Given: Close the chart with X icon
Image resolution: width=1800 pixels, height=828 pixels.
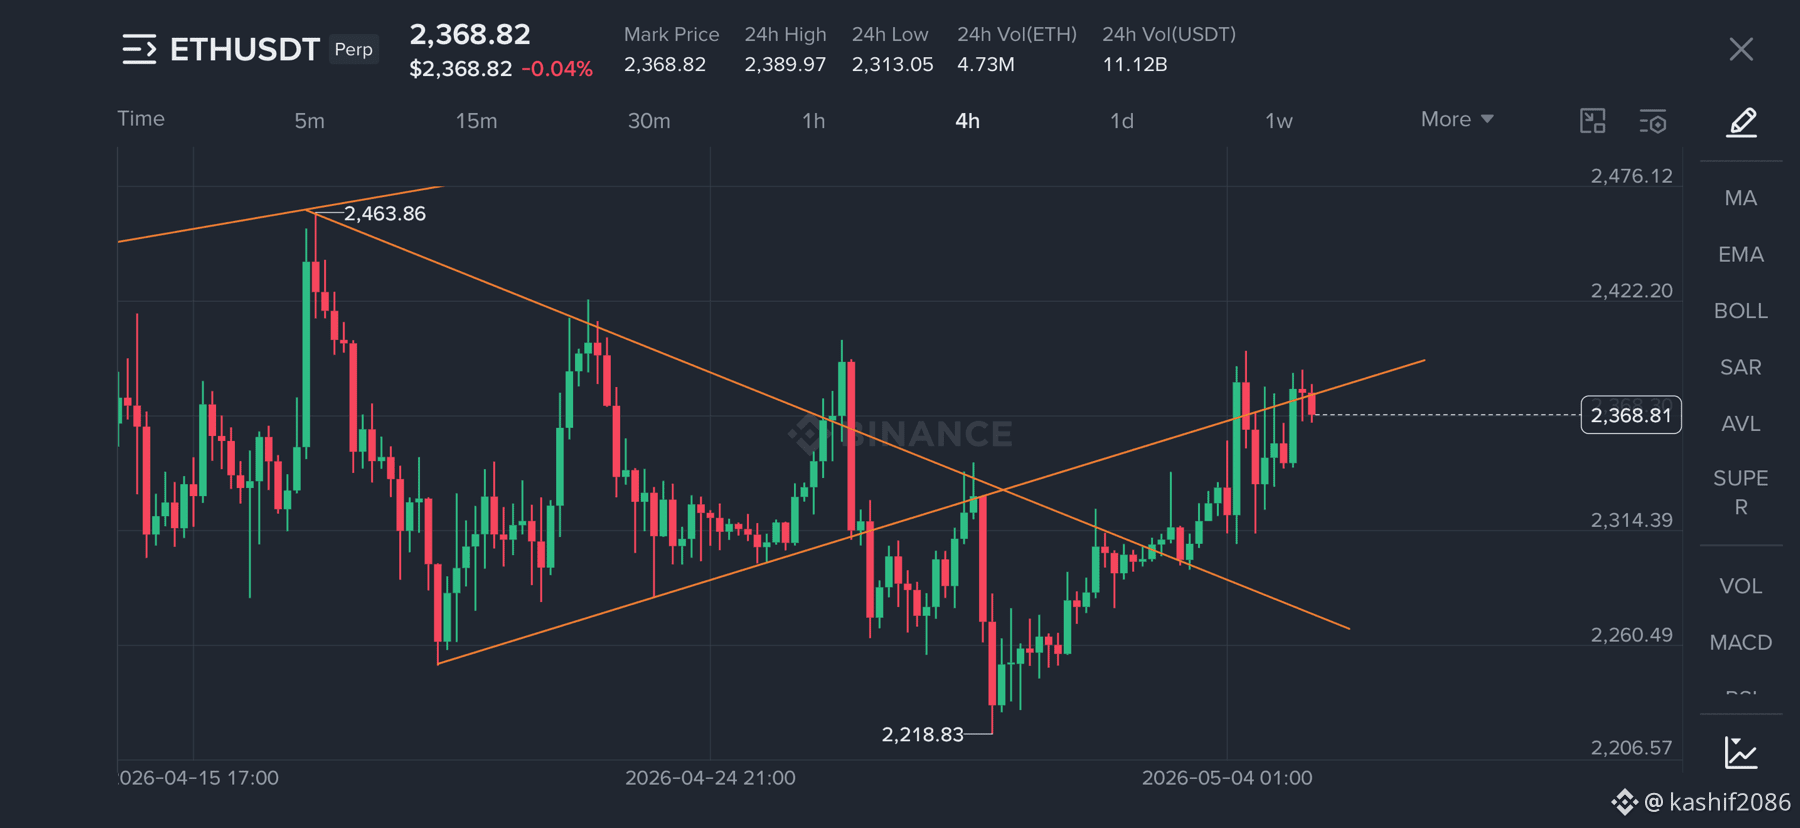Looking at the screenshot, I should click(x=1741, y=49).
